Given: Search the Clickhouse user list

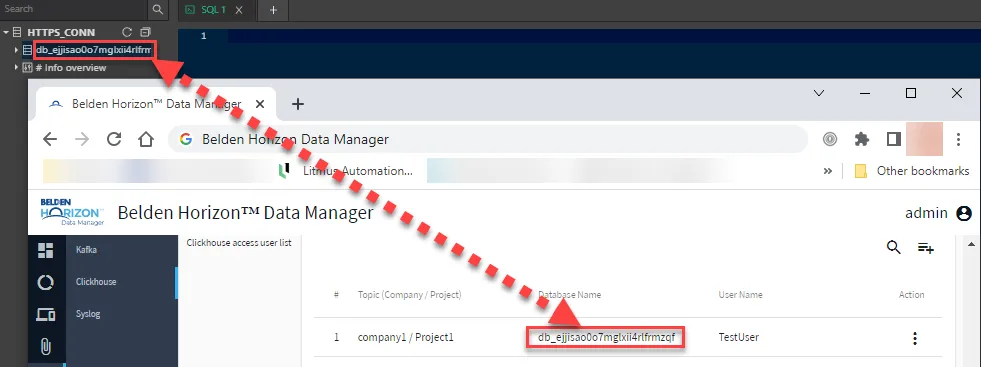Looking at the screenshot, I should click(x=894, y=248).
